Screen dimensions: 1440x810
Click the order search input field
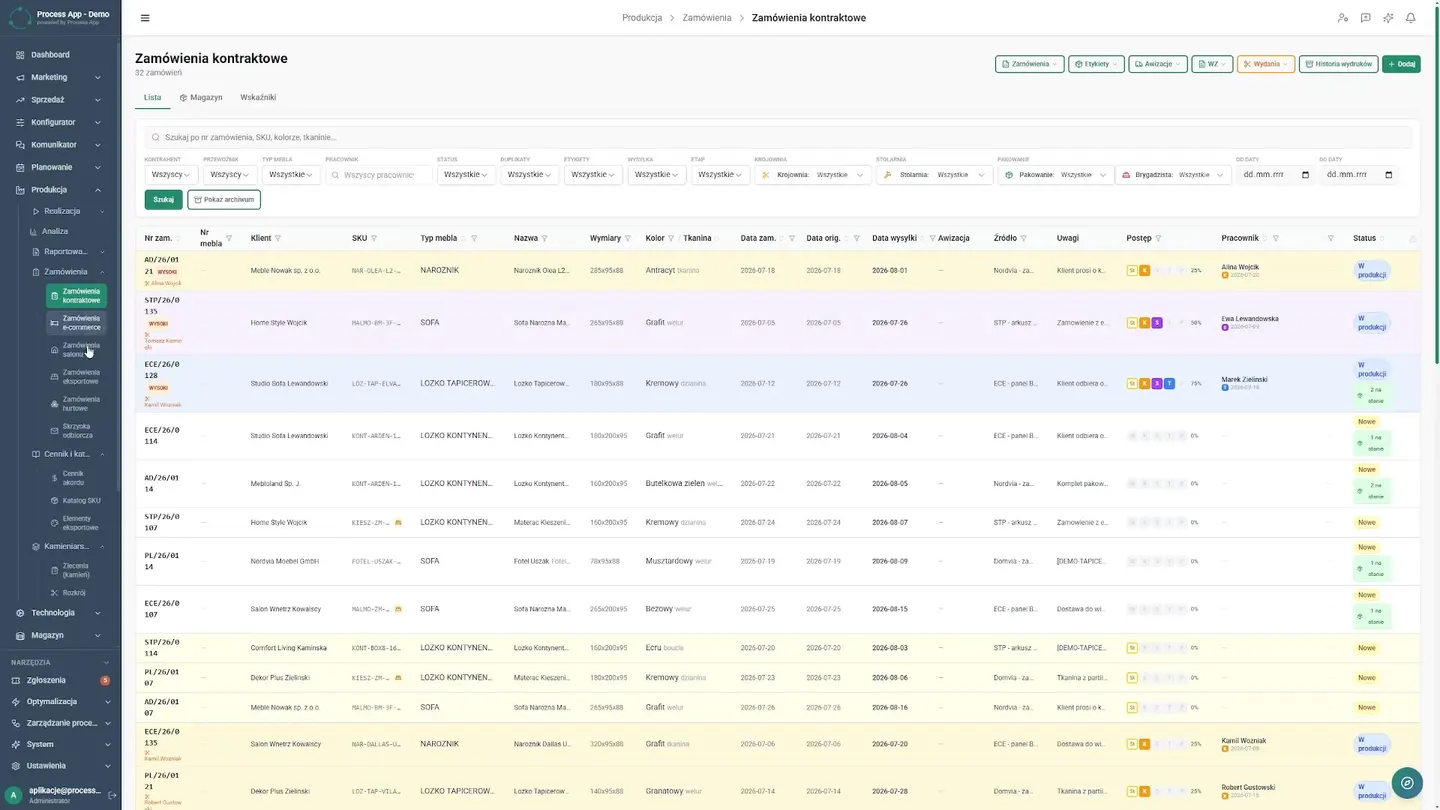click(x=778, y=137)
